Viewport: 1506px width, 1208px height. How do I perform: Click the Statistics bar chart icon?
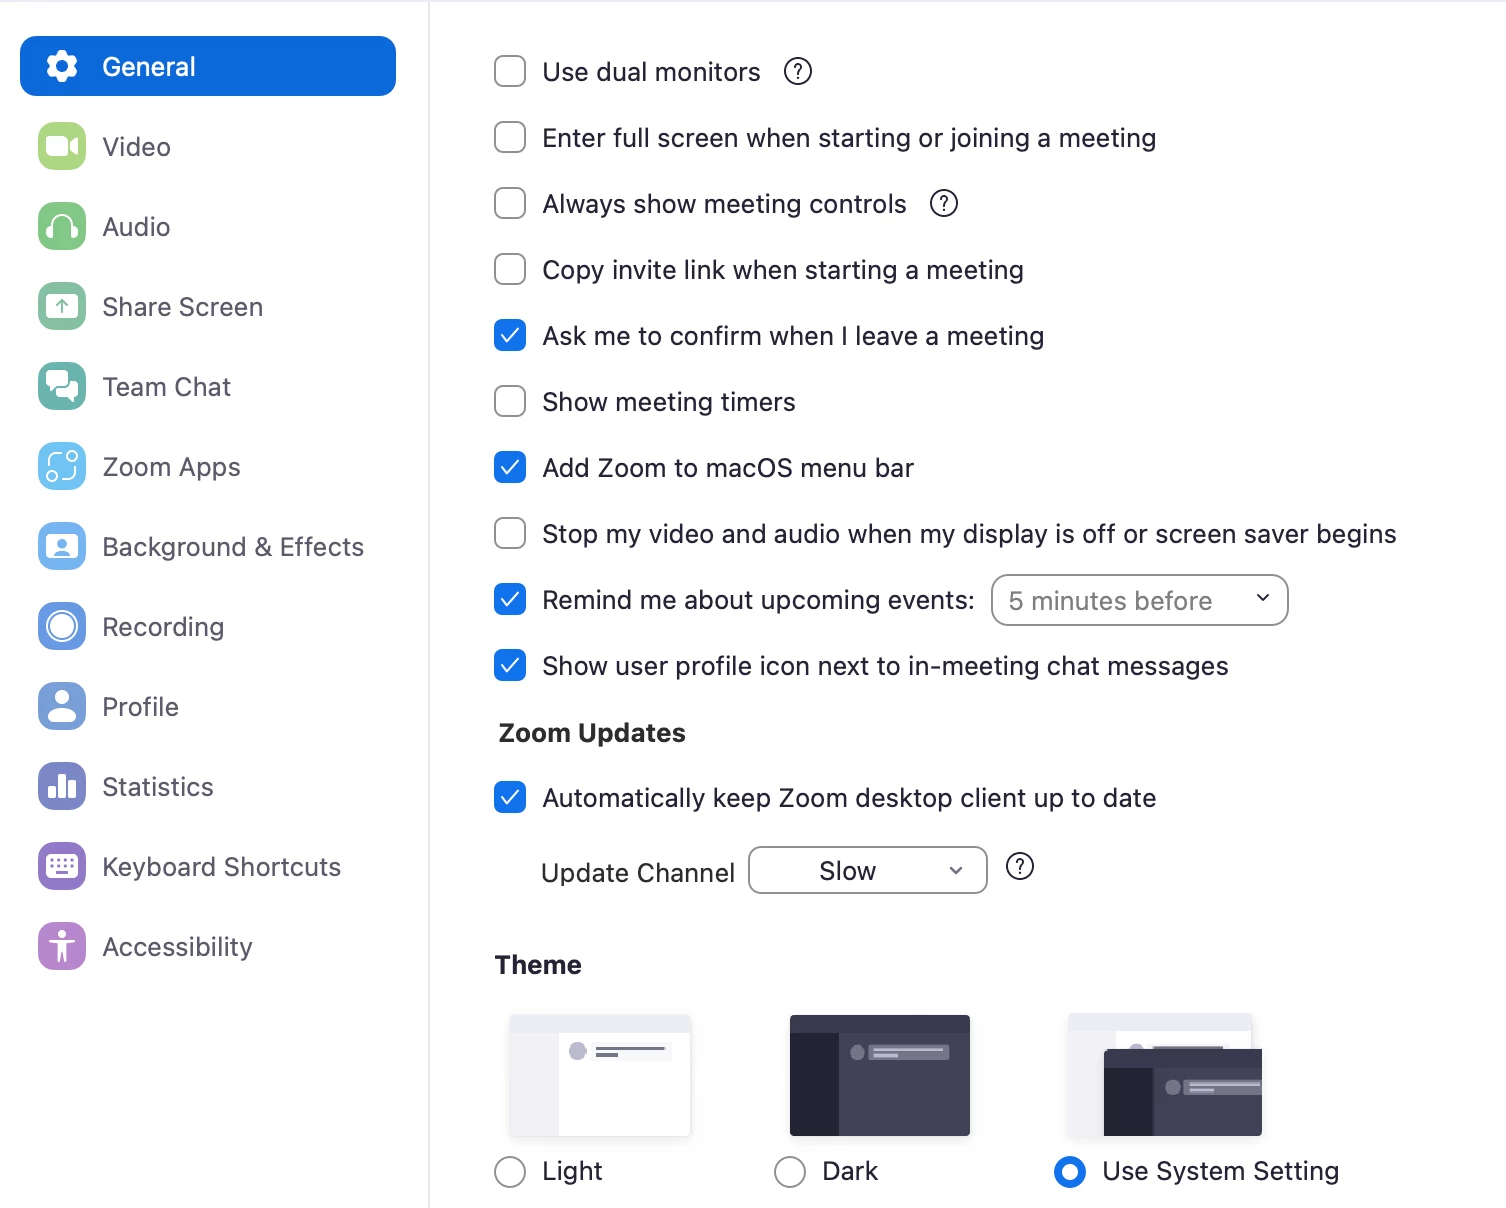pyautogui.click(x=62, y=786)
